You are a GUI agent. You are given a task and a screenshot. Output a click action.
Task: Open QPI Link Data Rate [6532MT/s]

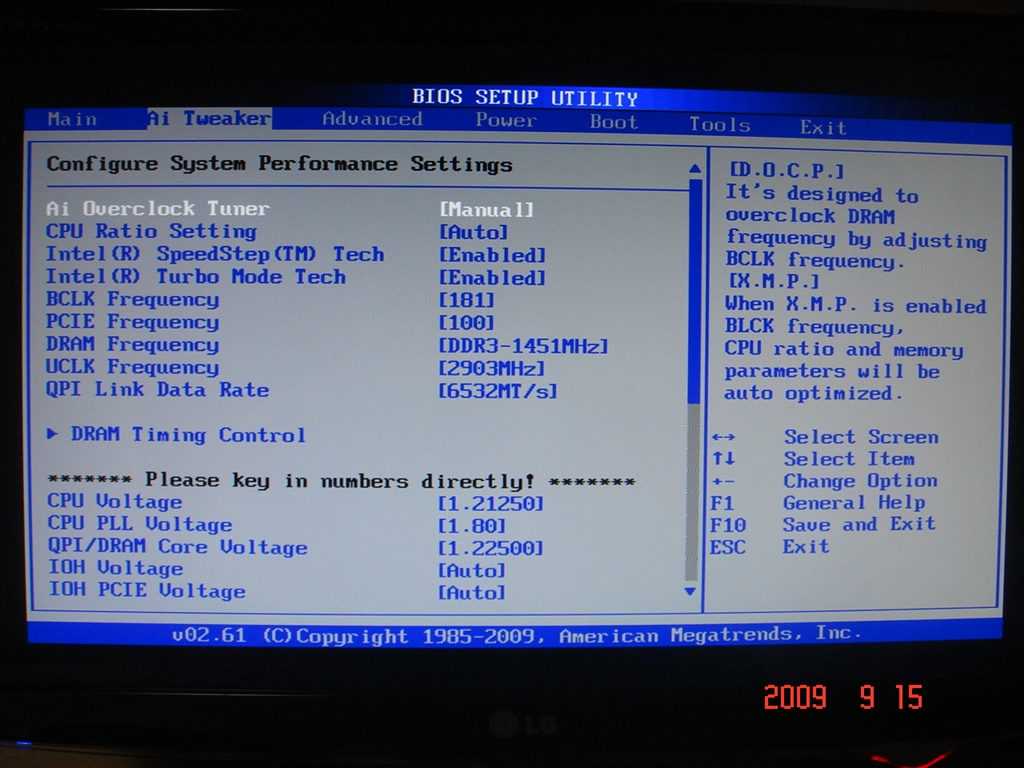[x=498, y=391]
